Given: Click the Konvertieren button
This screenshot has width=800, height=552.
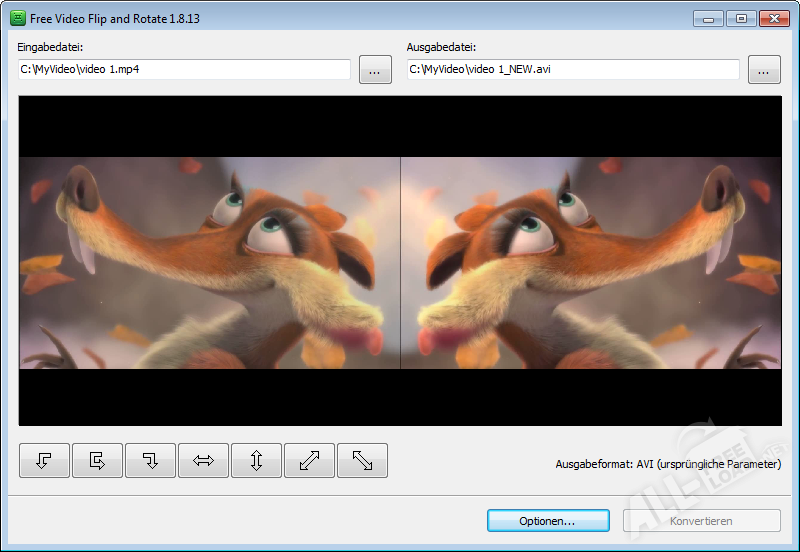Looking at the screenshot, I should tap(701, 521).
